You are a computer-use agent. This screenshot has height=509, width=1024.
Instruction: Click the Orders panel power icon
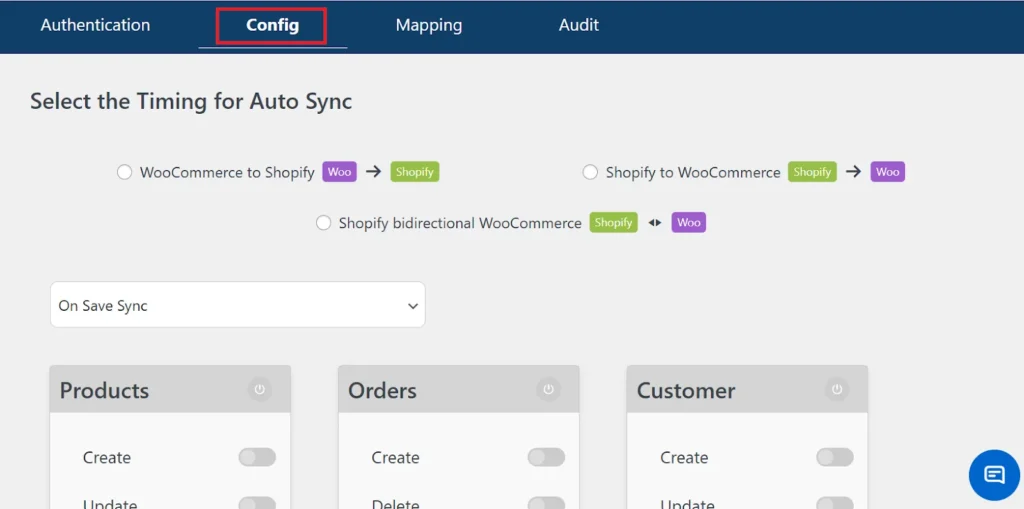(548, 390)
